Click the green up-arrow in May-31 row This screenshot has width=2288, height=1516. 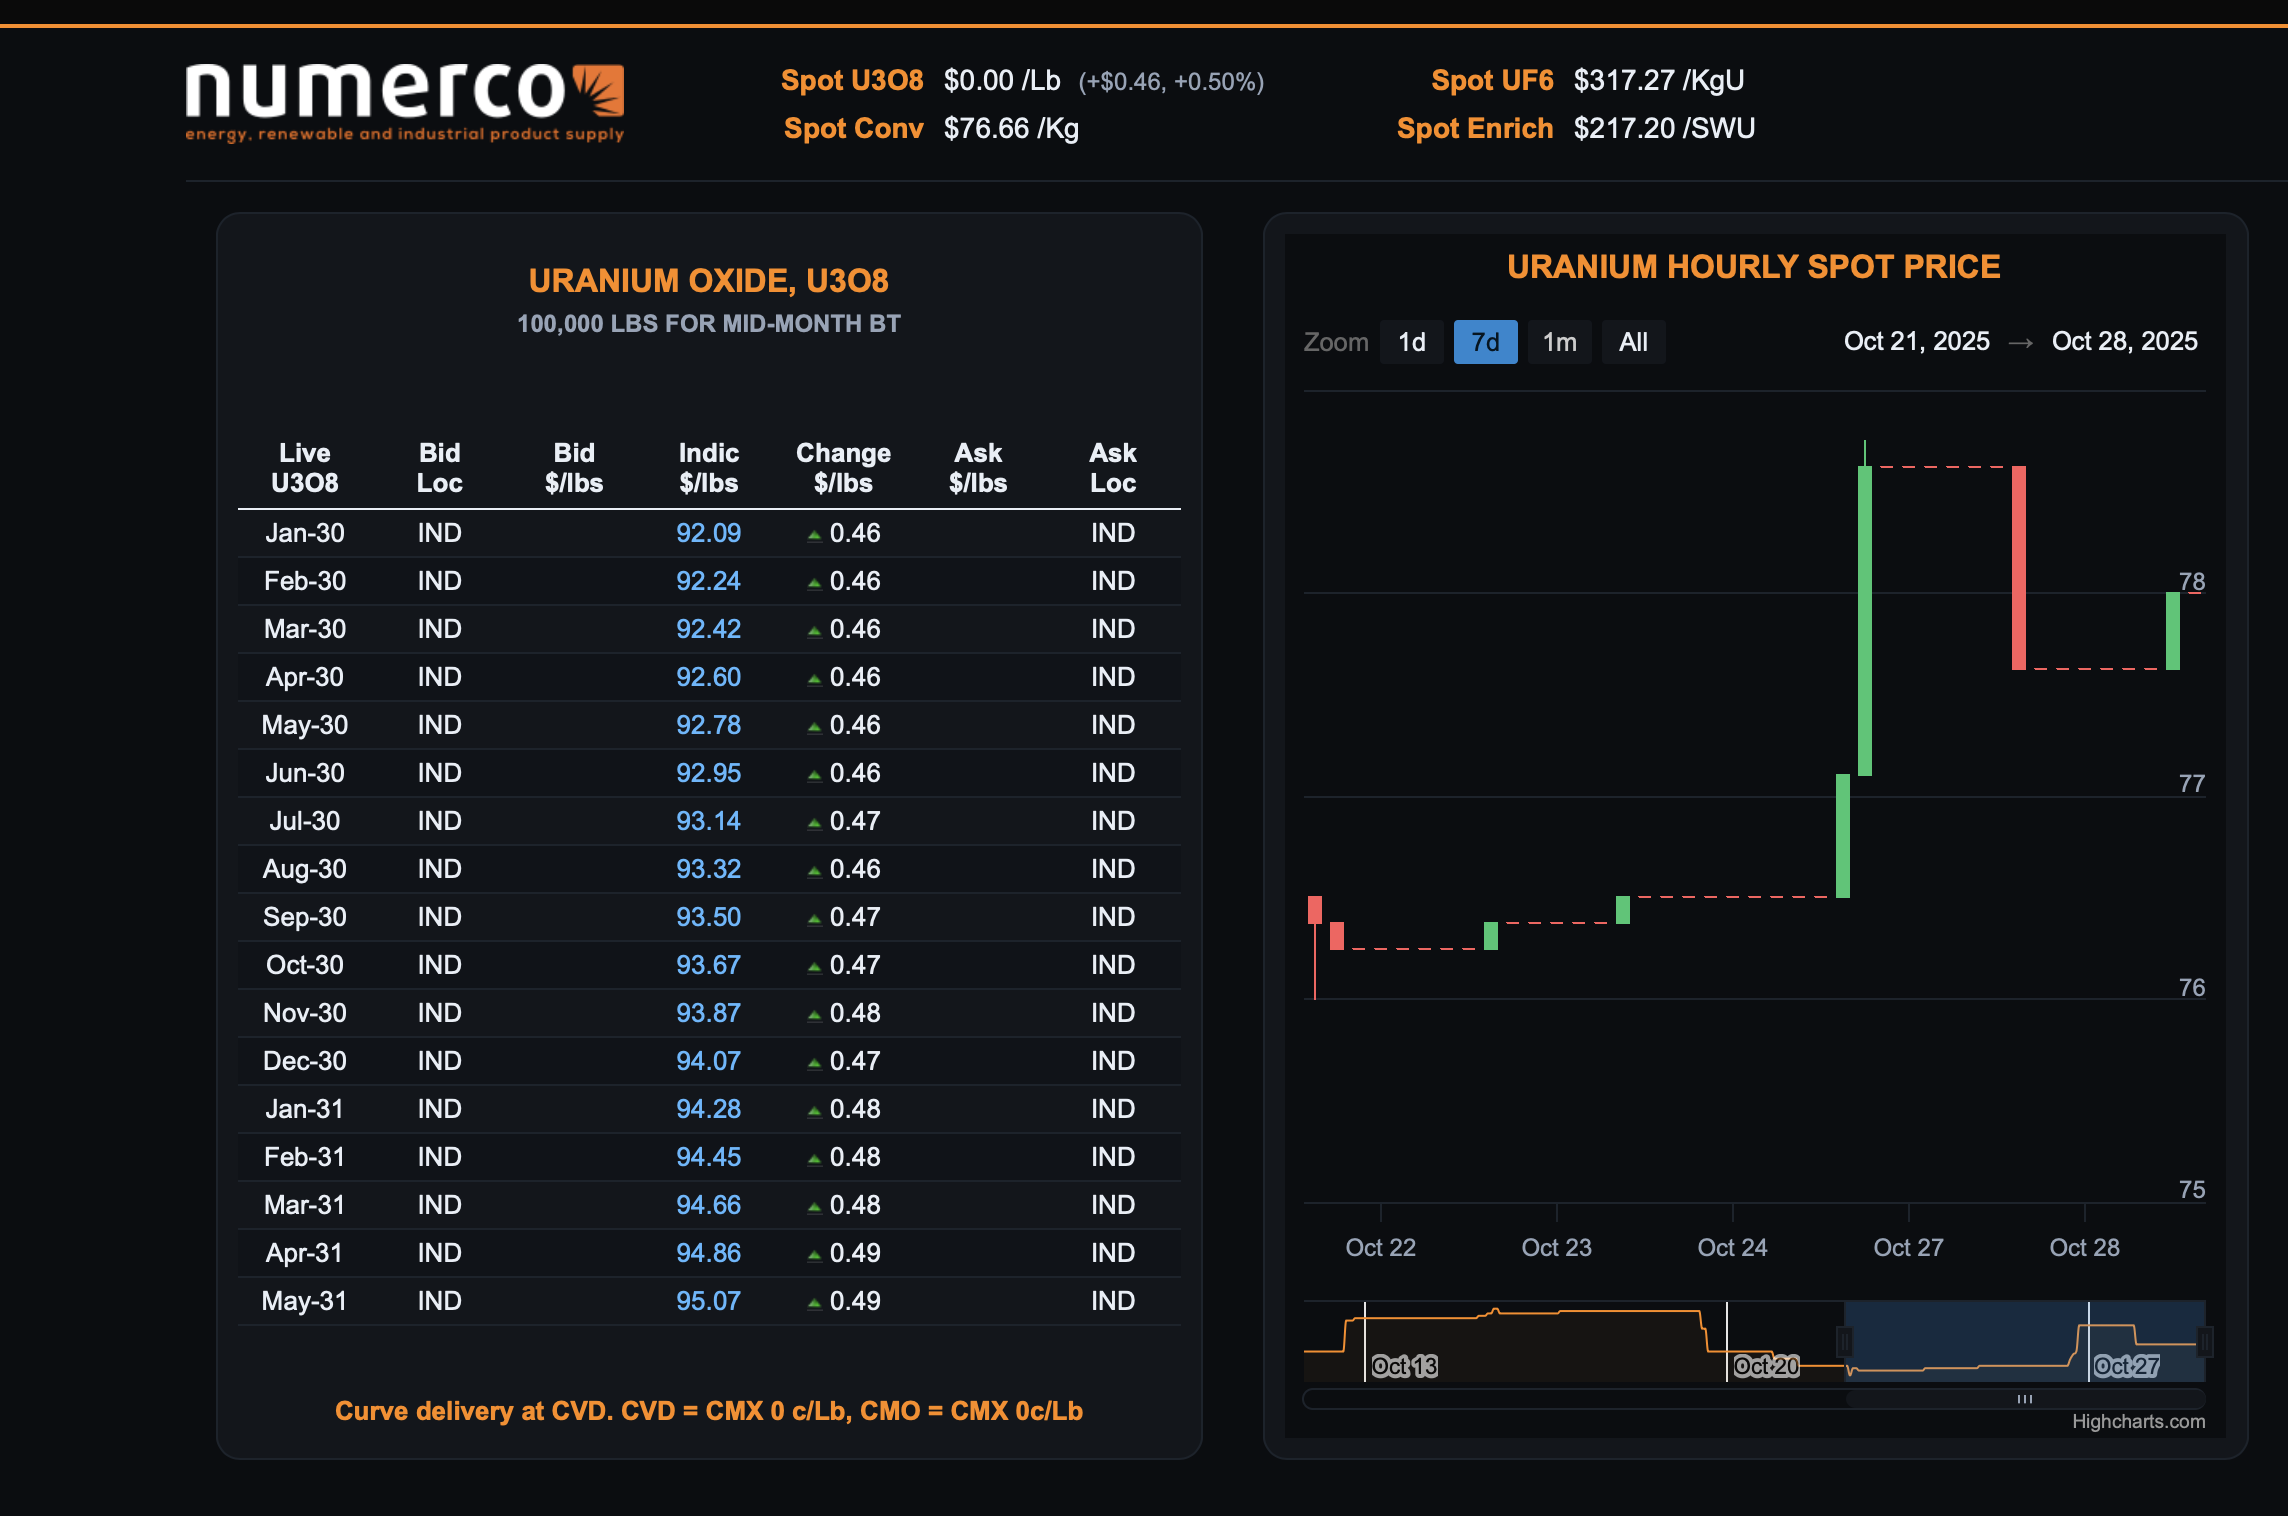[814, 1303]
